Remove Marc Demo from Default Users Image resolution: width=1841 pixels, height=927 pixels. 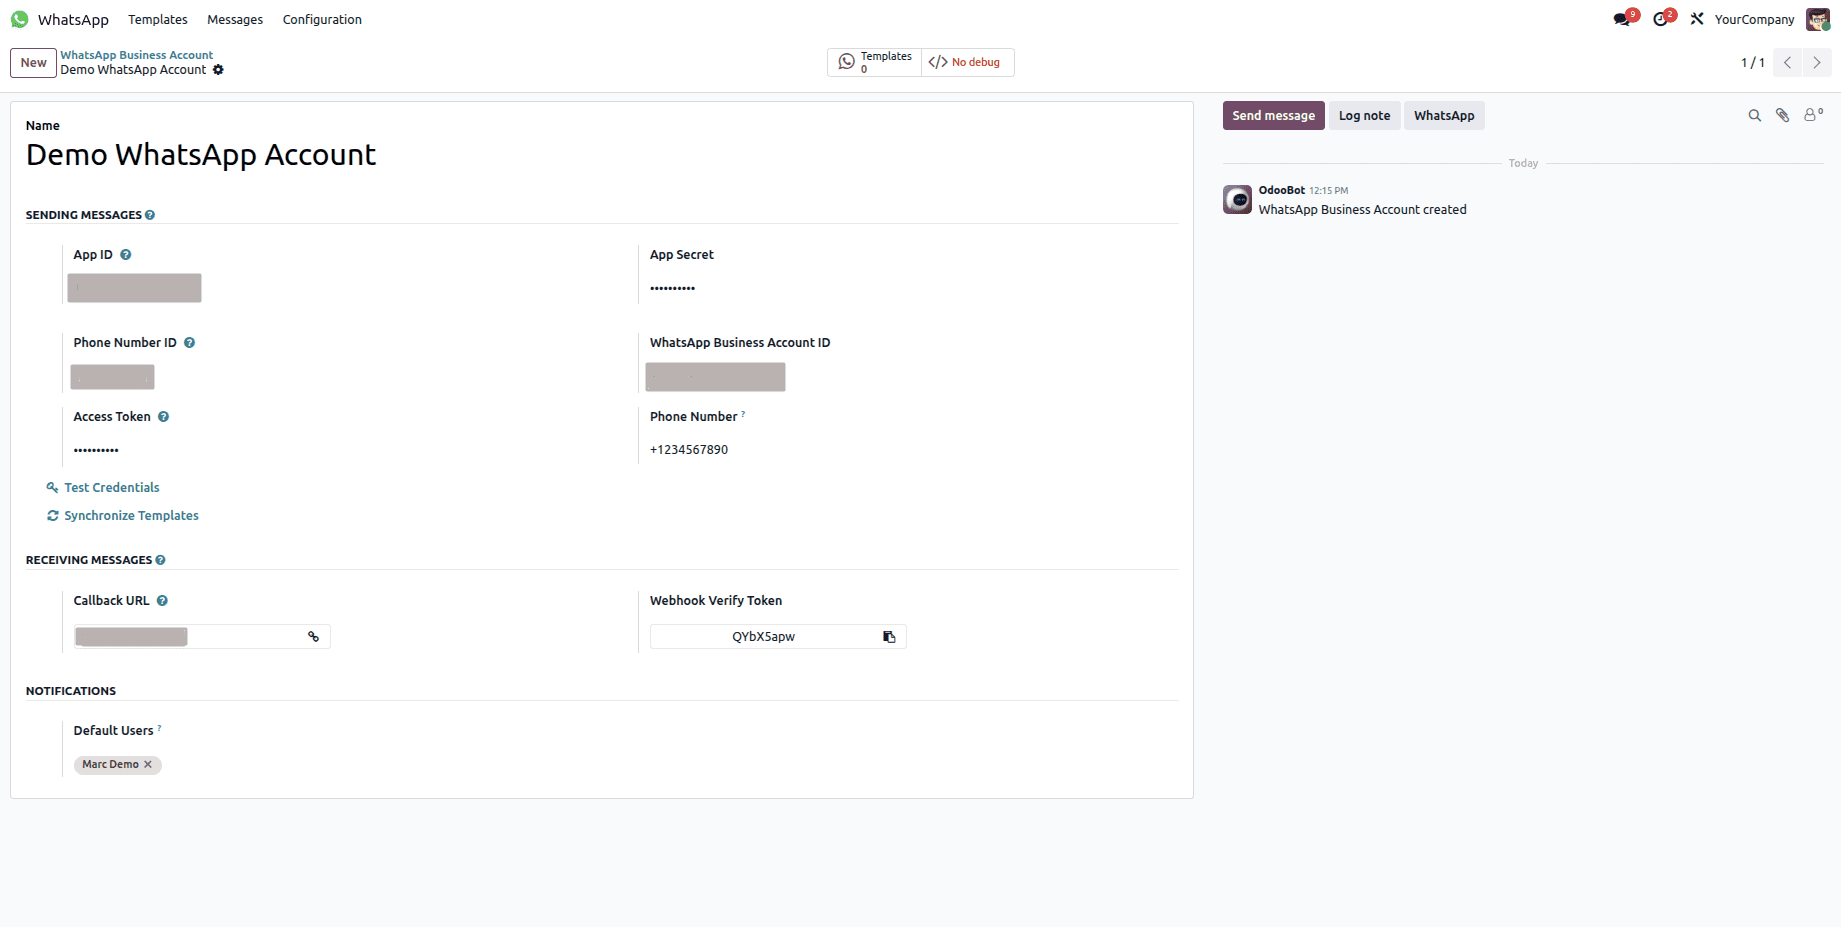click(148, 764)
